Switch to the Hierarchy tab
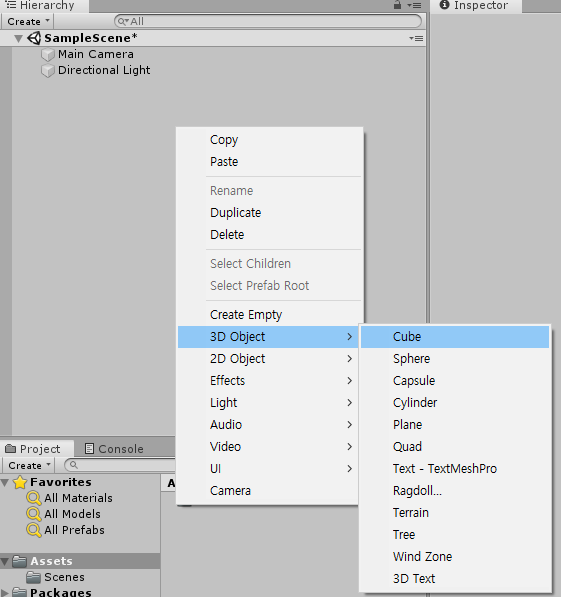Image resolution: width=561 pixels, height=597 pixels. coord(44,6)
